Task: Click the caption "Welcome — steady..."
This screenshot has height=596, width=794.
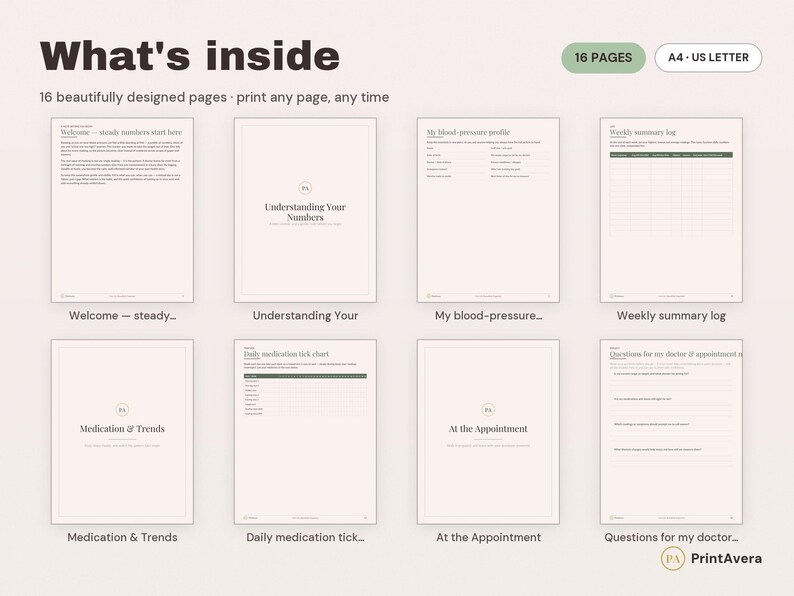Action: pos(123,315)
